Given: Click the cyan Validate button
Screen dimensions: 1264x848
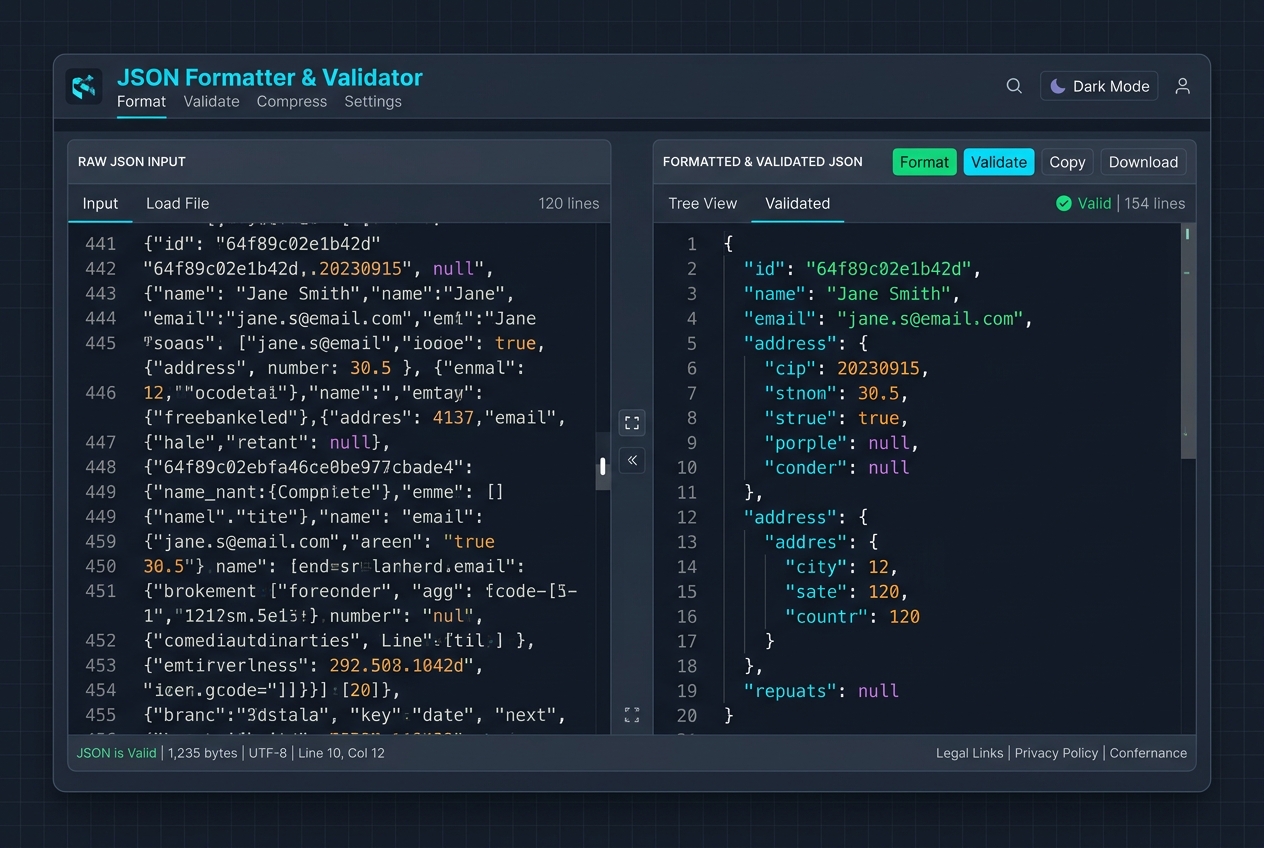Looking at the screenshot, I should 999,162.
